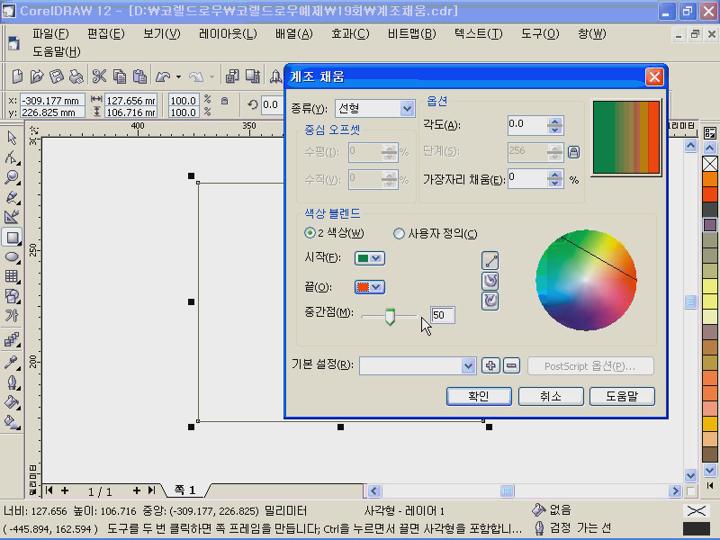Click the Copy icon in toolbar
The width and height of the screenshot is (720, 540).
(119, 76)
